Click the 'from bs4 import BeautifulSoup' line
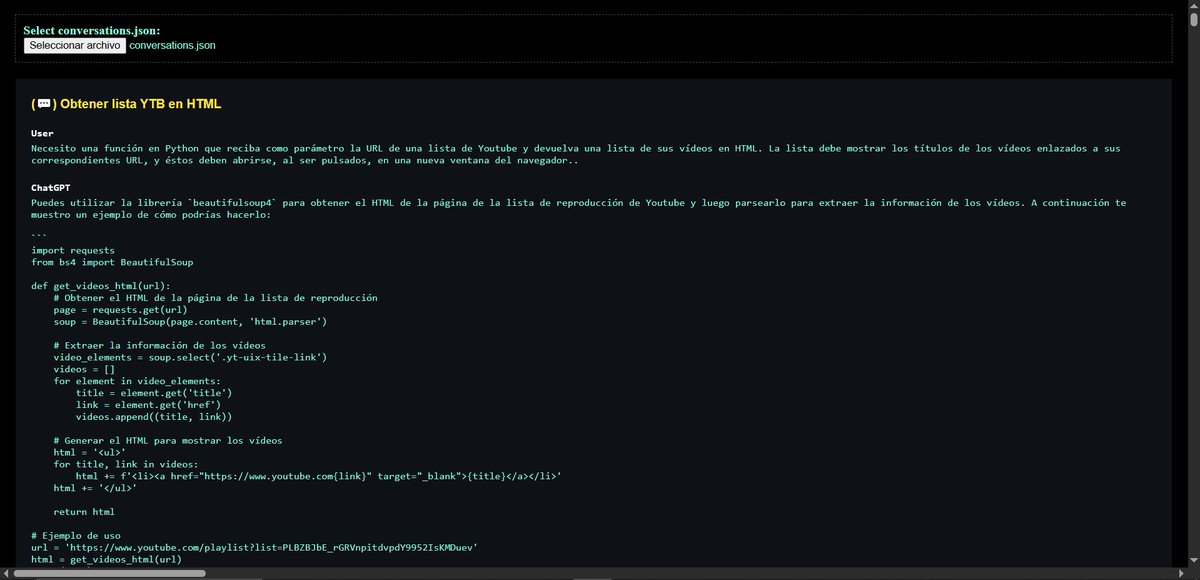 (112, 262)
